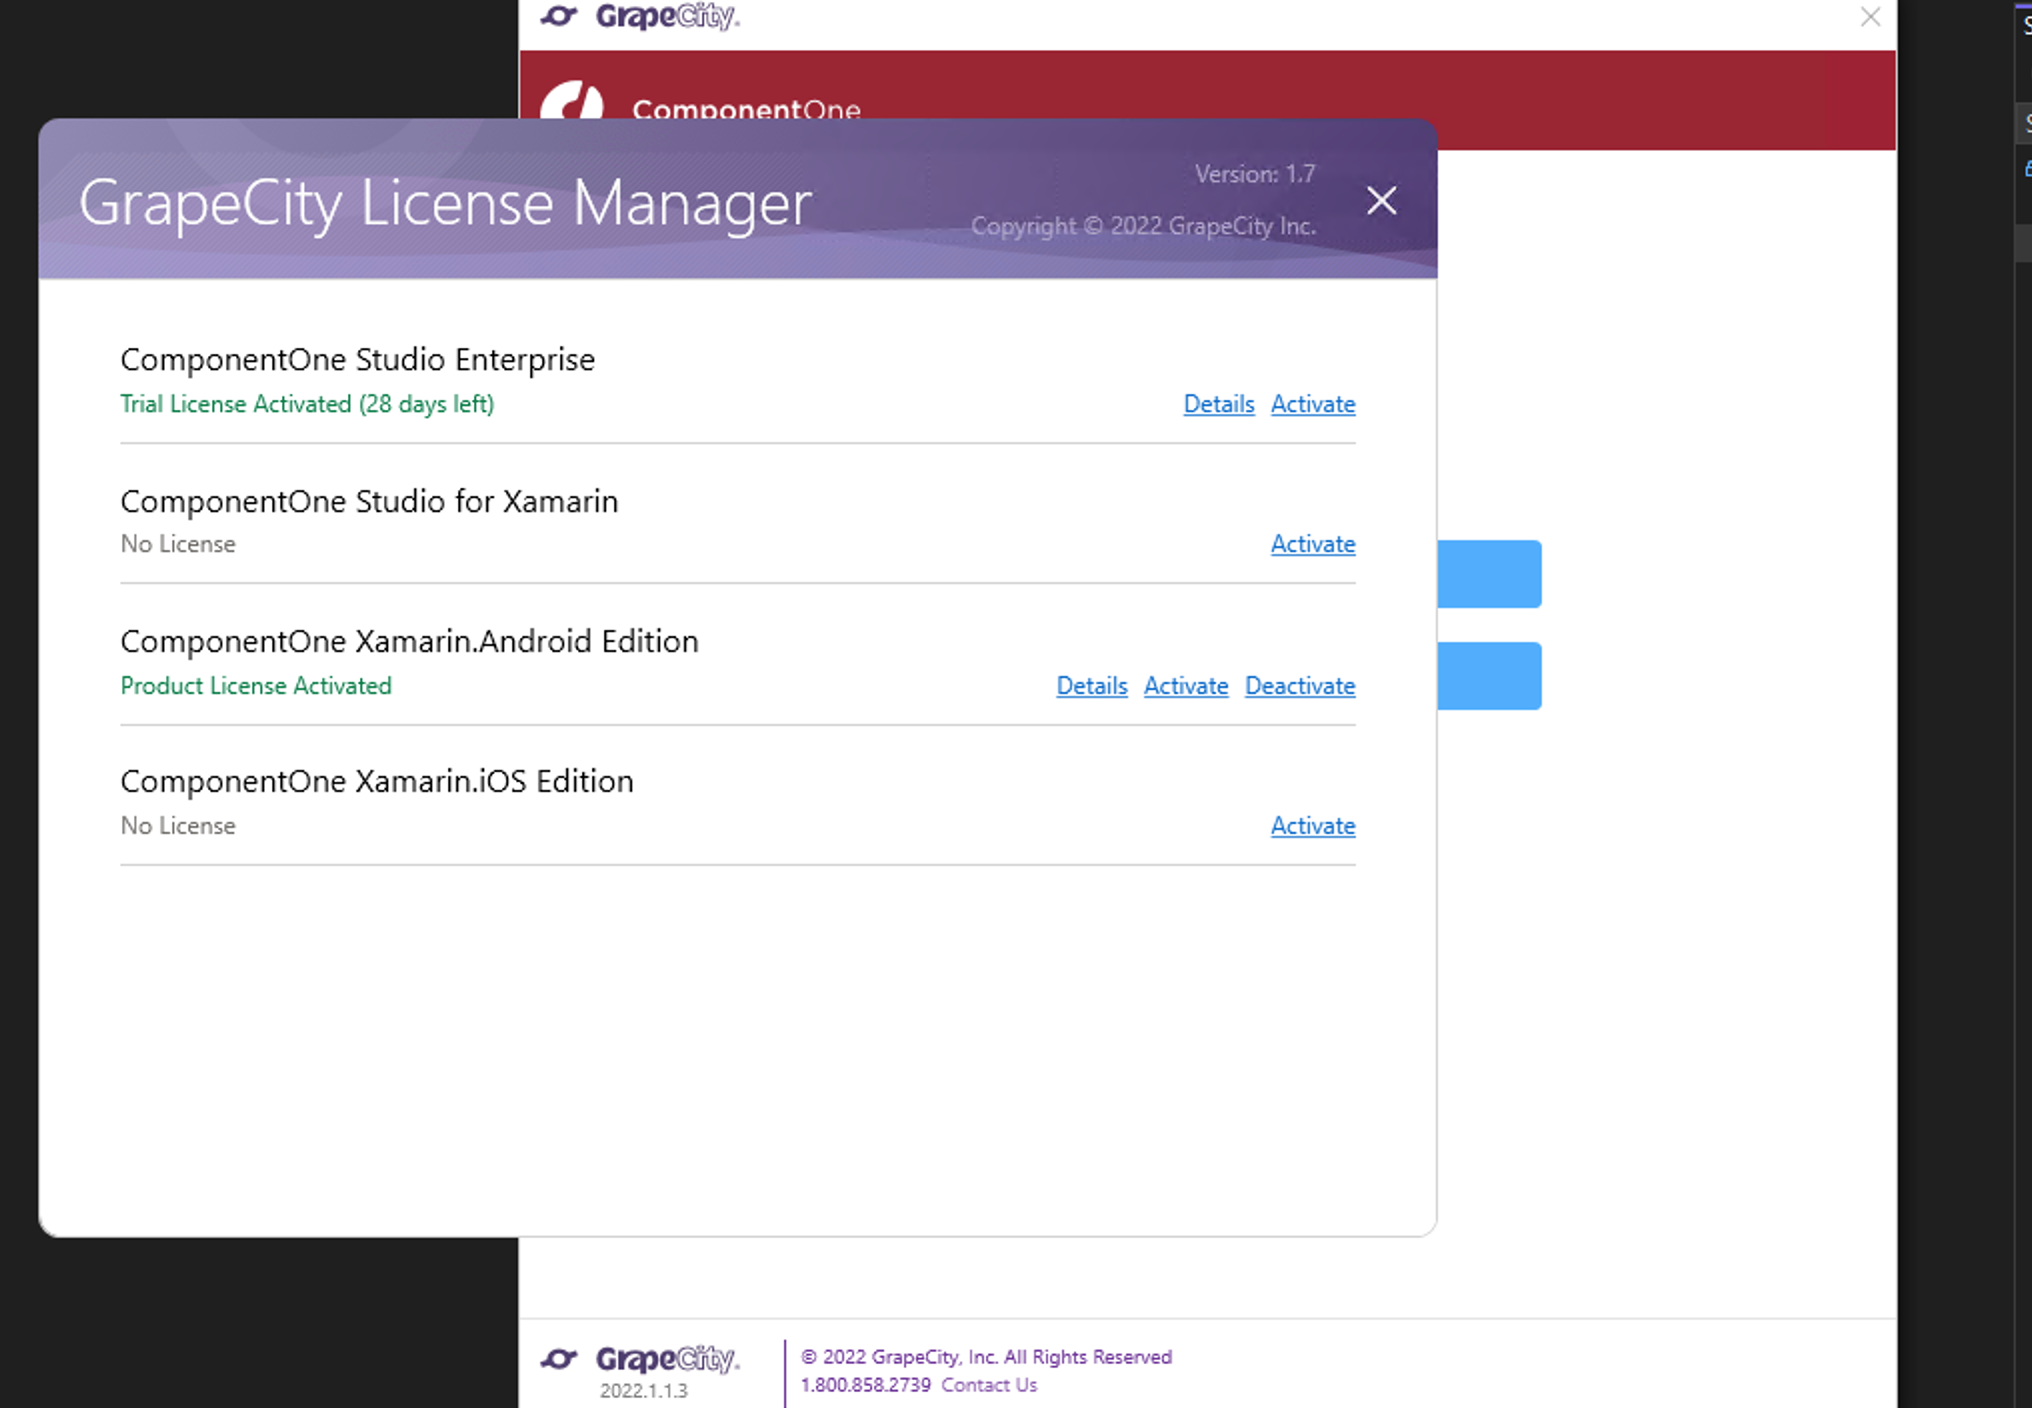This screenshot has width=2032, height=1408.
Task: Click the lower blue button in installer window
Action: pyautogui.click(x=1489, y=676)
